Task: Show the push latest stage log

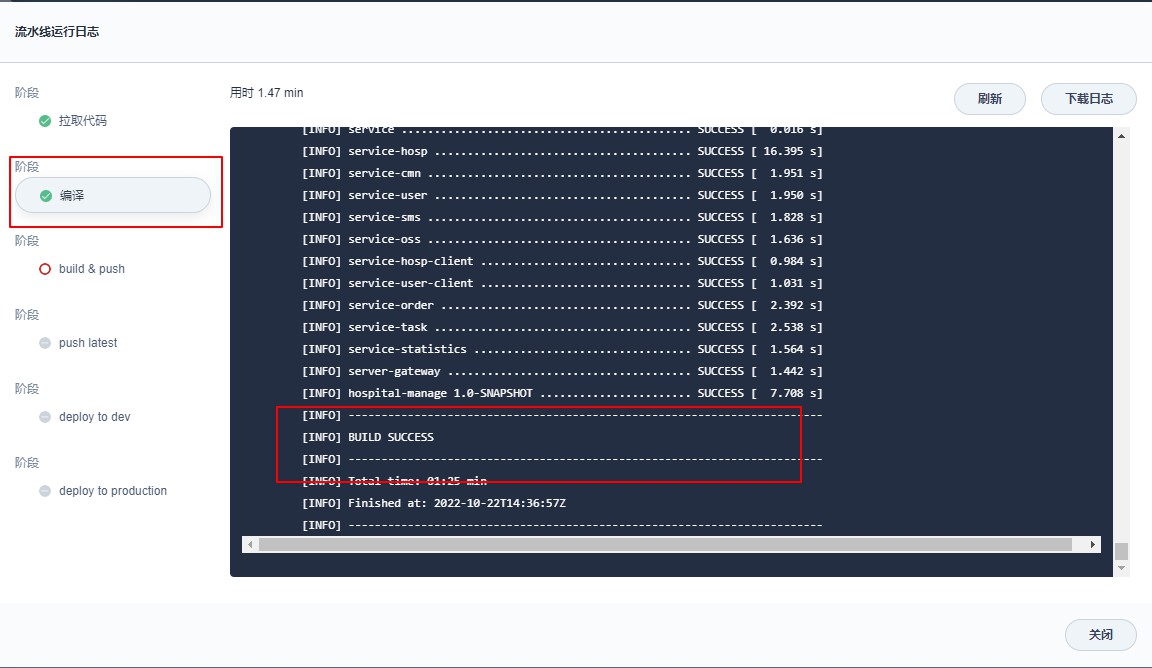Action: pyautogui.click(x=88, y=343)
